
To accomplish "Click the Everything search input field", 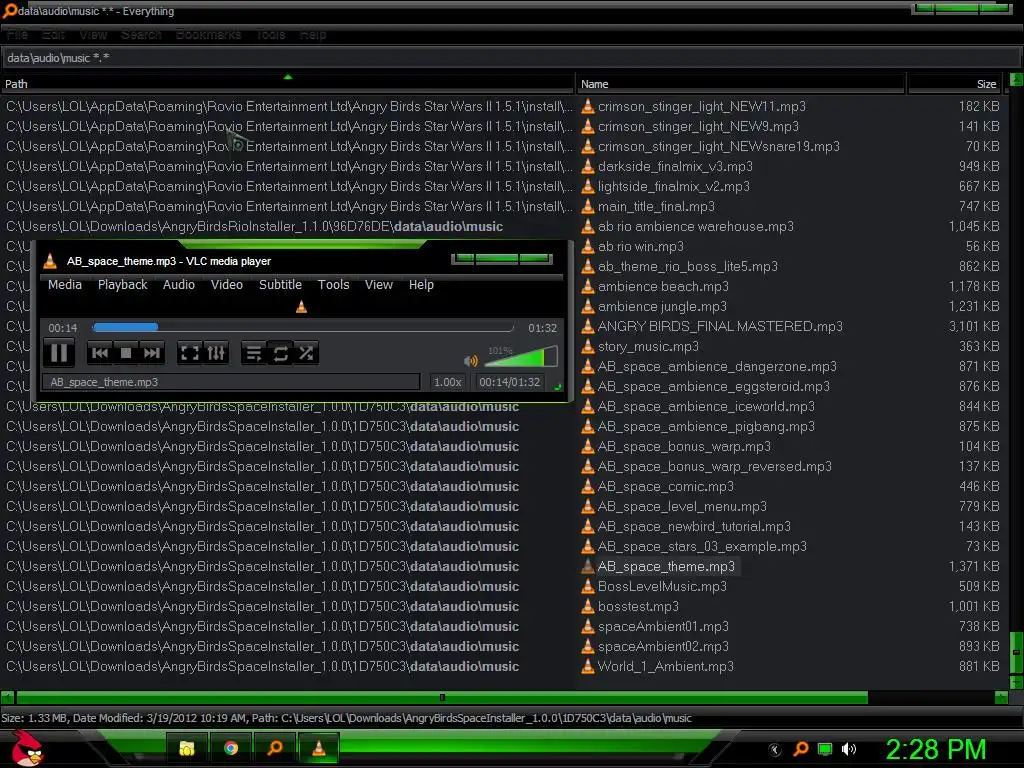I will pos(509,58).
